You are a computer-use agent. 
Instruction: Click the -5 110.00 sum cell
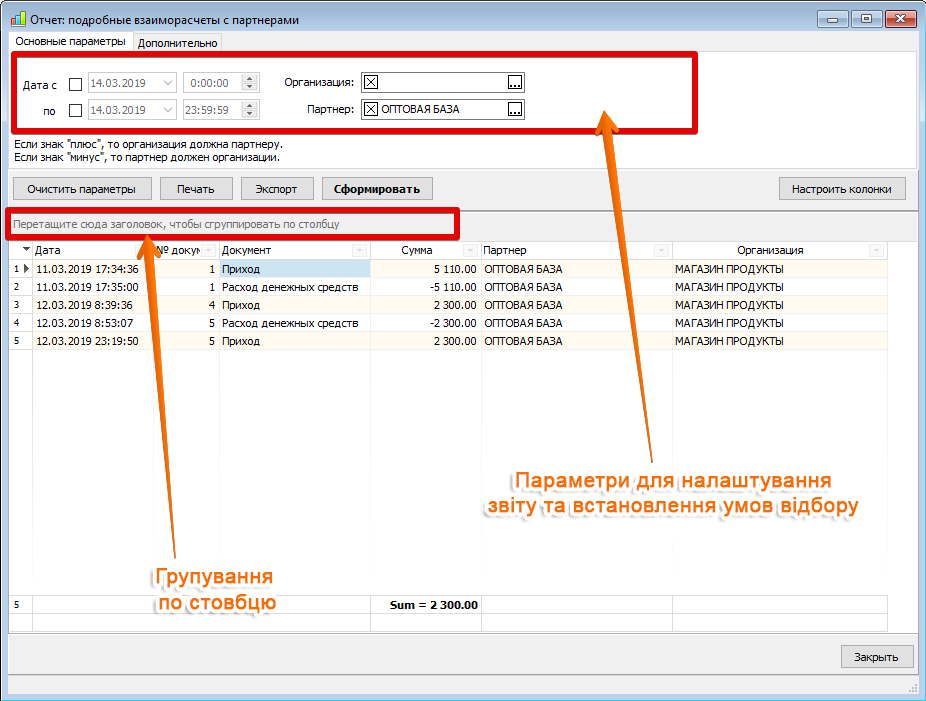426,287
